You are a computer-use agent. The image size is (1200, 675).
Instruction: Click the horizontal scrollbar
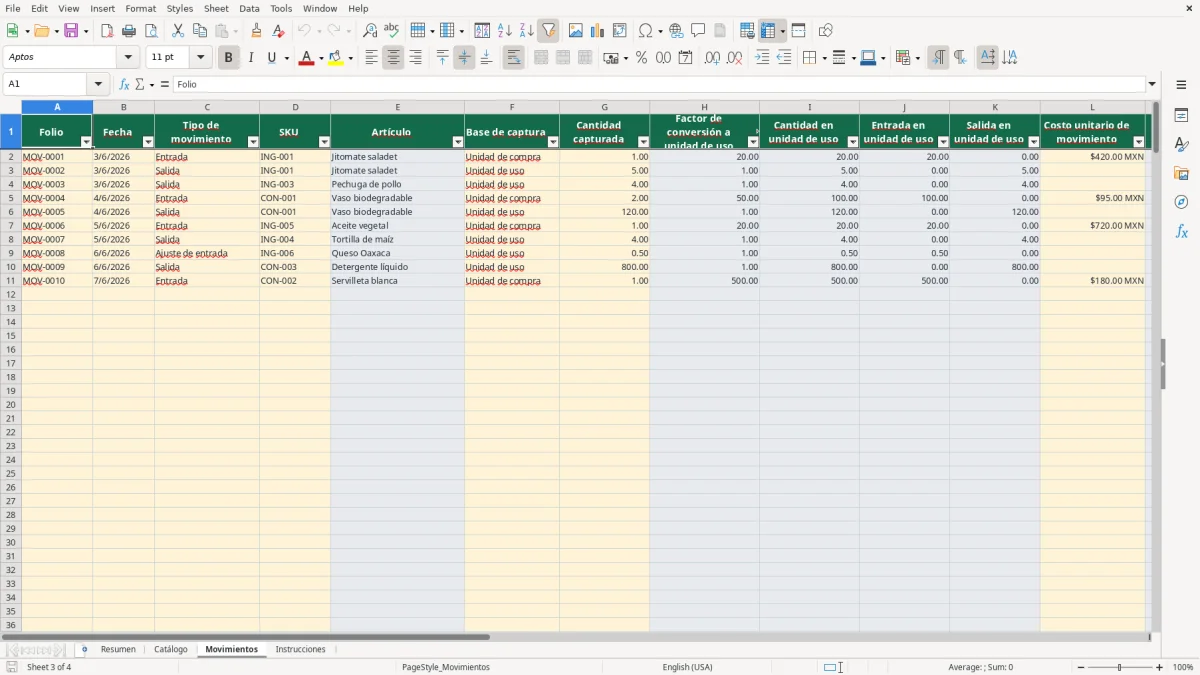click(245, 637)
